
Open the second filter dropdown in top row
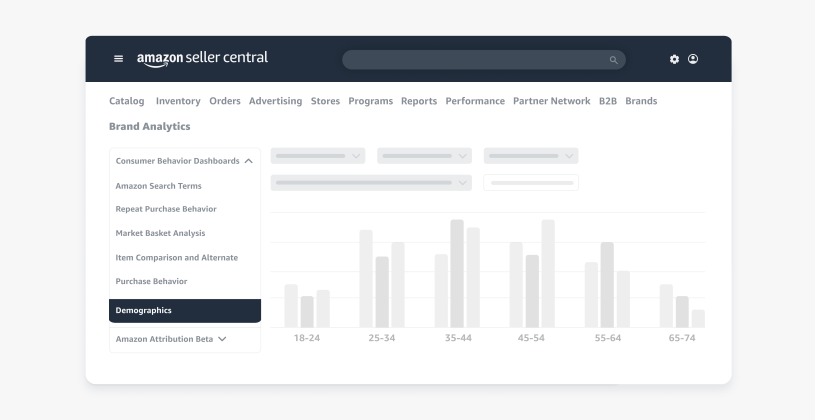tap(424, 155)
